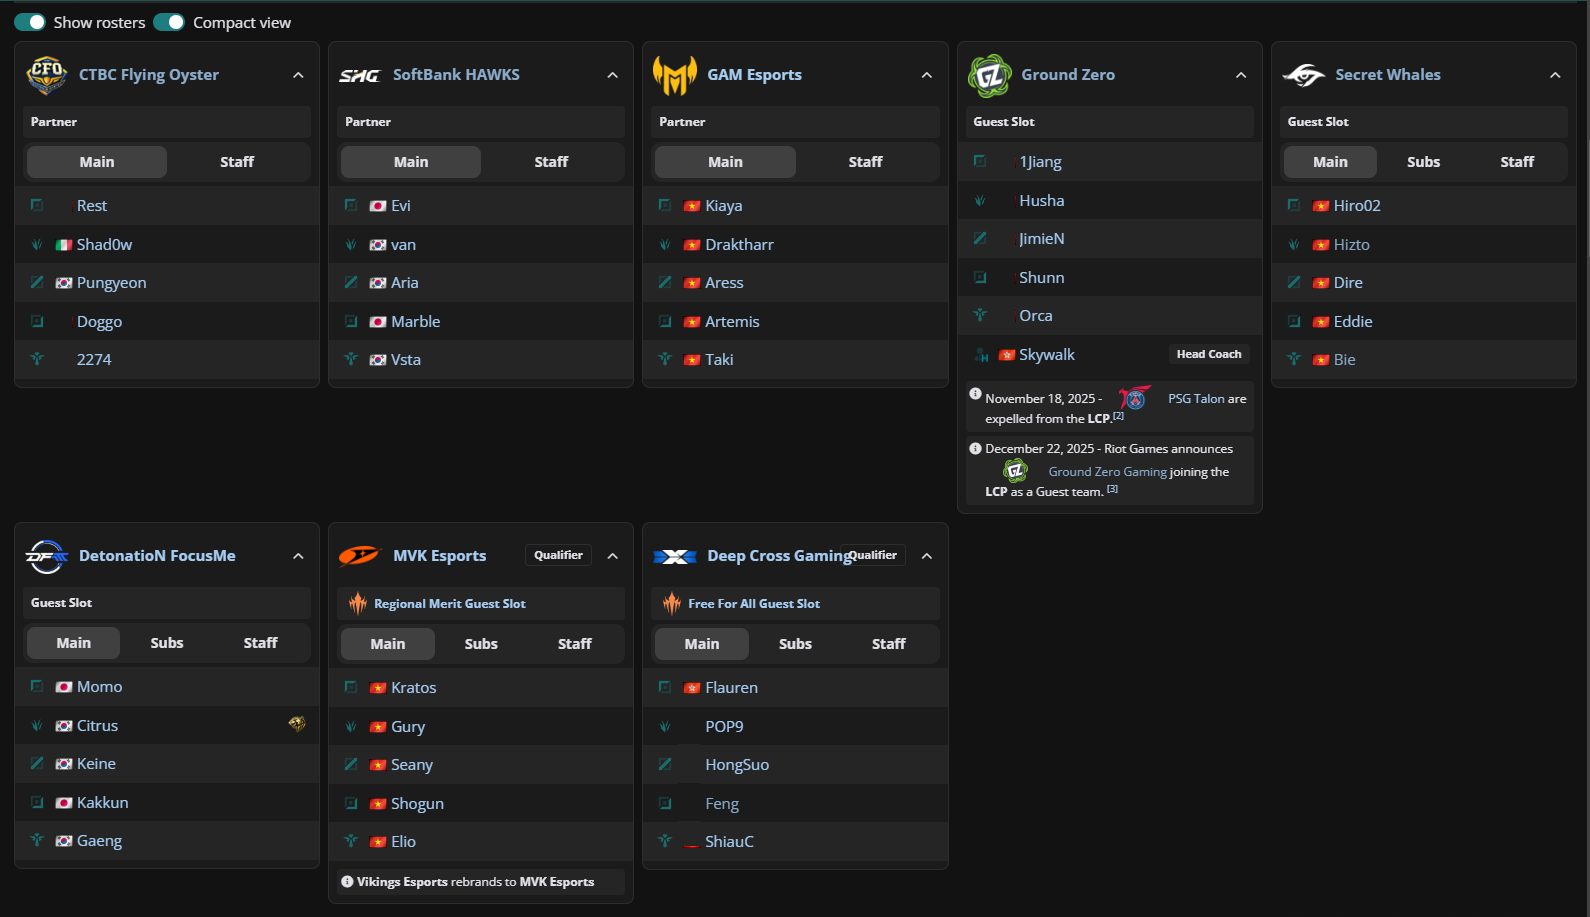The height and width of the screenshot is (917, 1590).
Task: Open player 1Jiang's profile
Action: 1040,162
